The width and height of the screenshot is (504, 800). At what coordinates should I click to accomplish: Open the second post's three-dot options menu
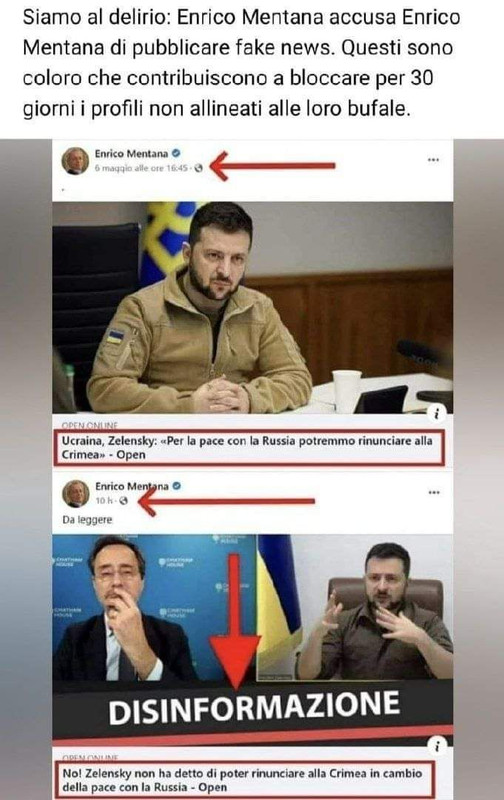coord(434,493)
